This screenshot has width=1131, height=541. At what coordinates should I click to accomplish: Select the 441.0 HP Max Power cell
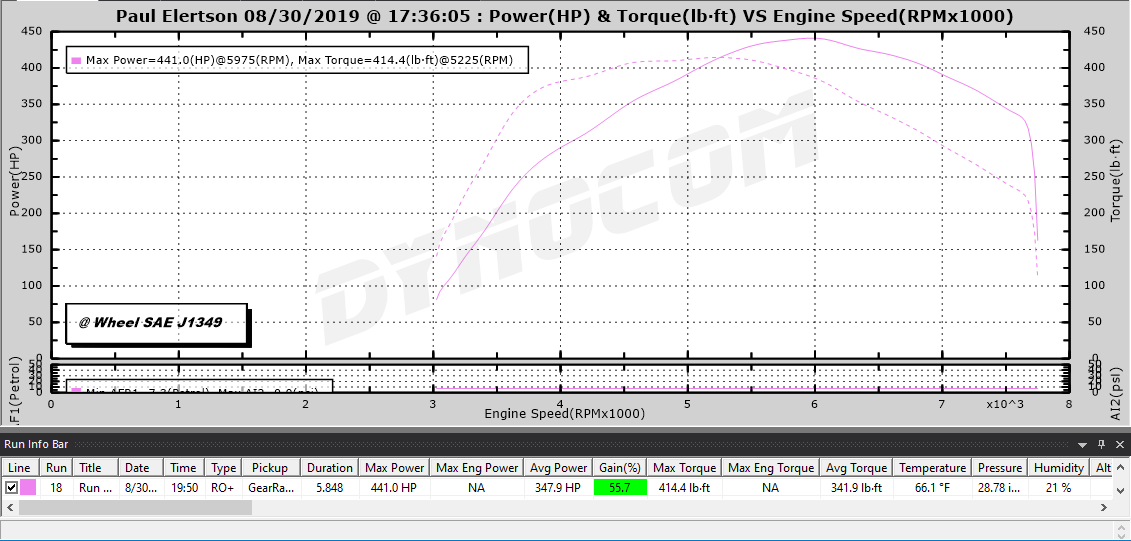coord(394,488)
